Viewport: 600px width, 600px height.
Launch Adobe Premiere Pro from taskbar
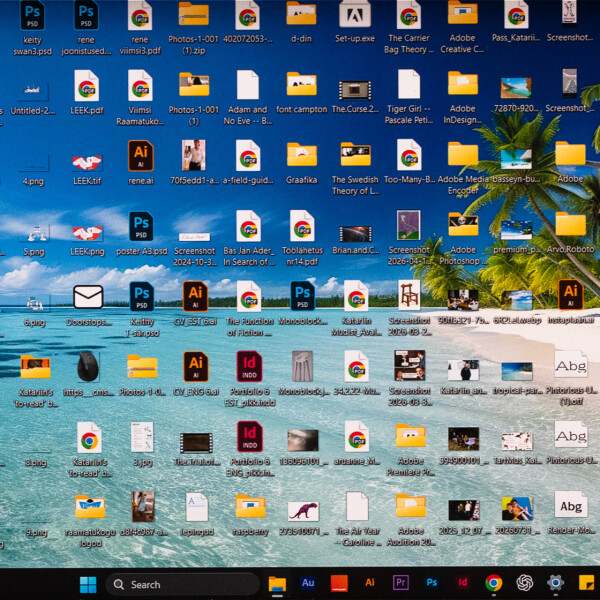[401, 582]
